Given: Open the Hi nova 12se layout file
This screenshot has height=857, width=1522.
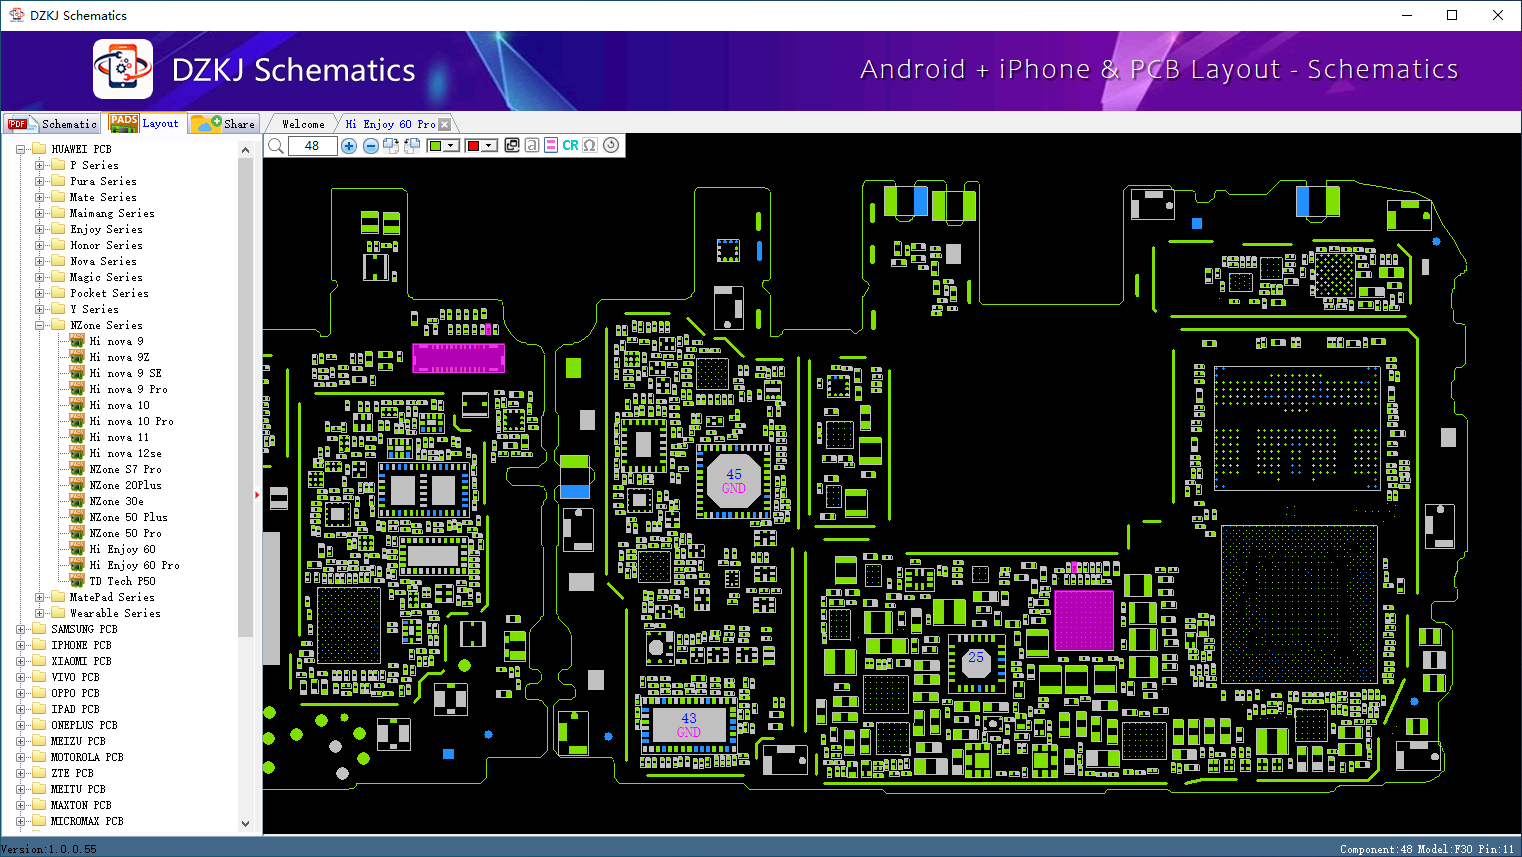Looking at the screenshot, I should point(125,453).
